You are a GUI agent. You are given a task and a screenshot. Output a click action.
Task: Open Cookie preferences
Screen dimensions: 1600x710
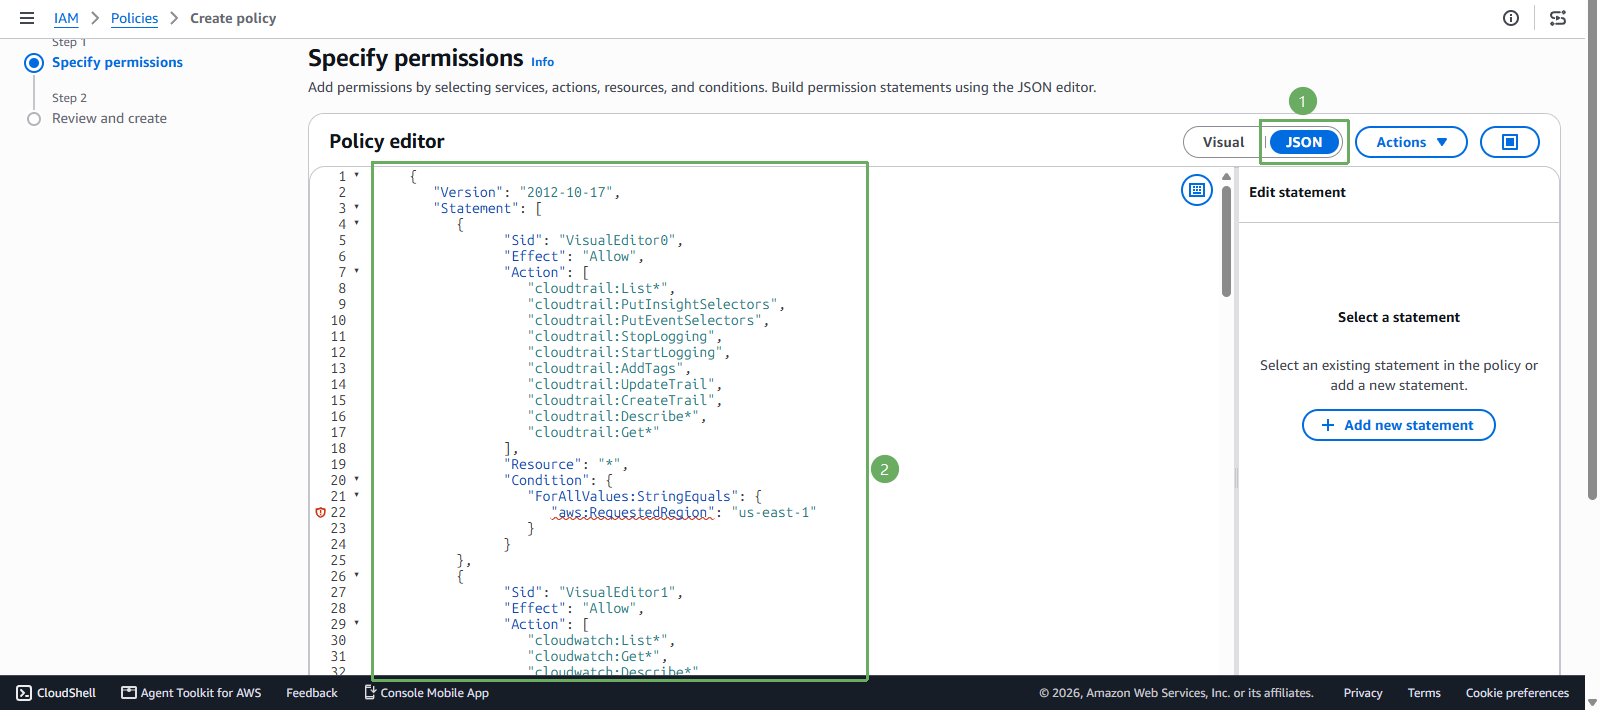[1517, 693]
